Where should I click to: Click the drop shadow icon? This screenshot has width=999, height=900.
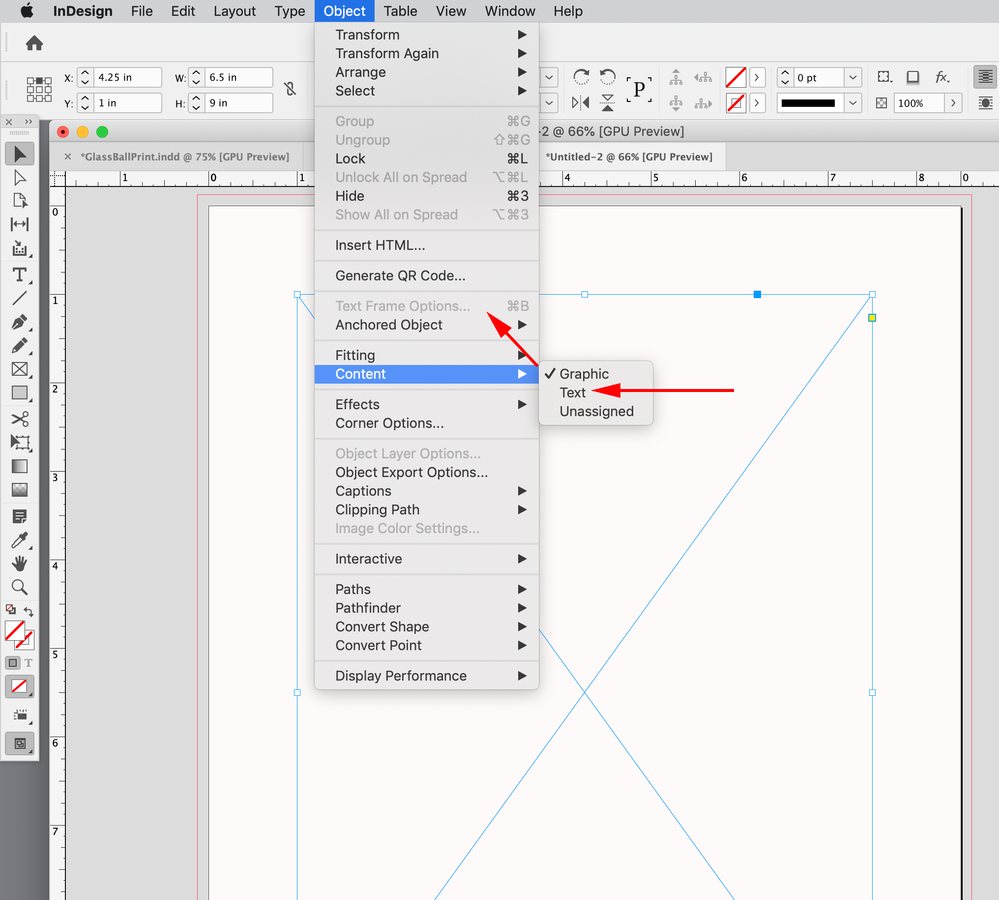pyautogui.click(x=913, y=77)
